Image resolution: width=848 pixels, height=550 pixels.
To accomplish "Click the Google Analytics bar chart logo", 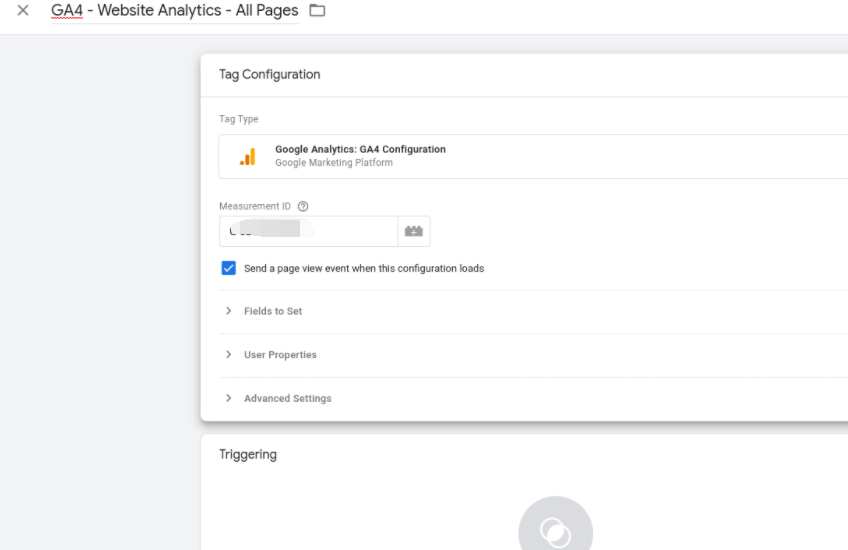I will click(248, 157).
